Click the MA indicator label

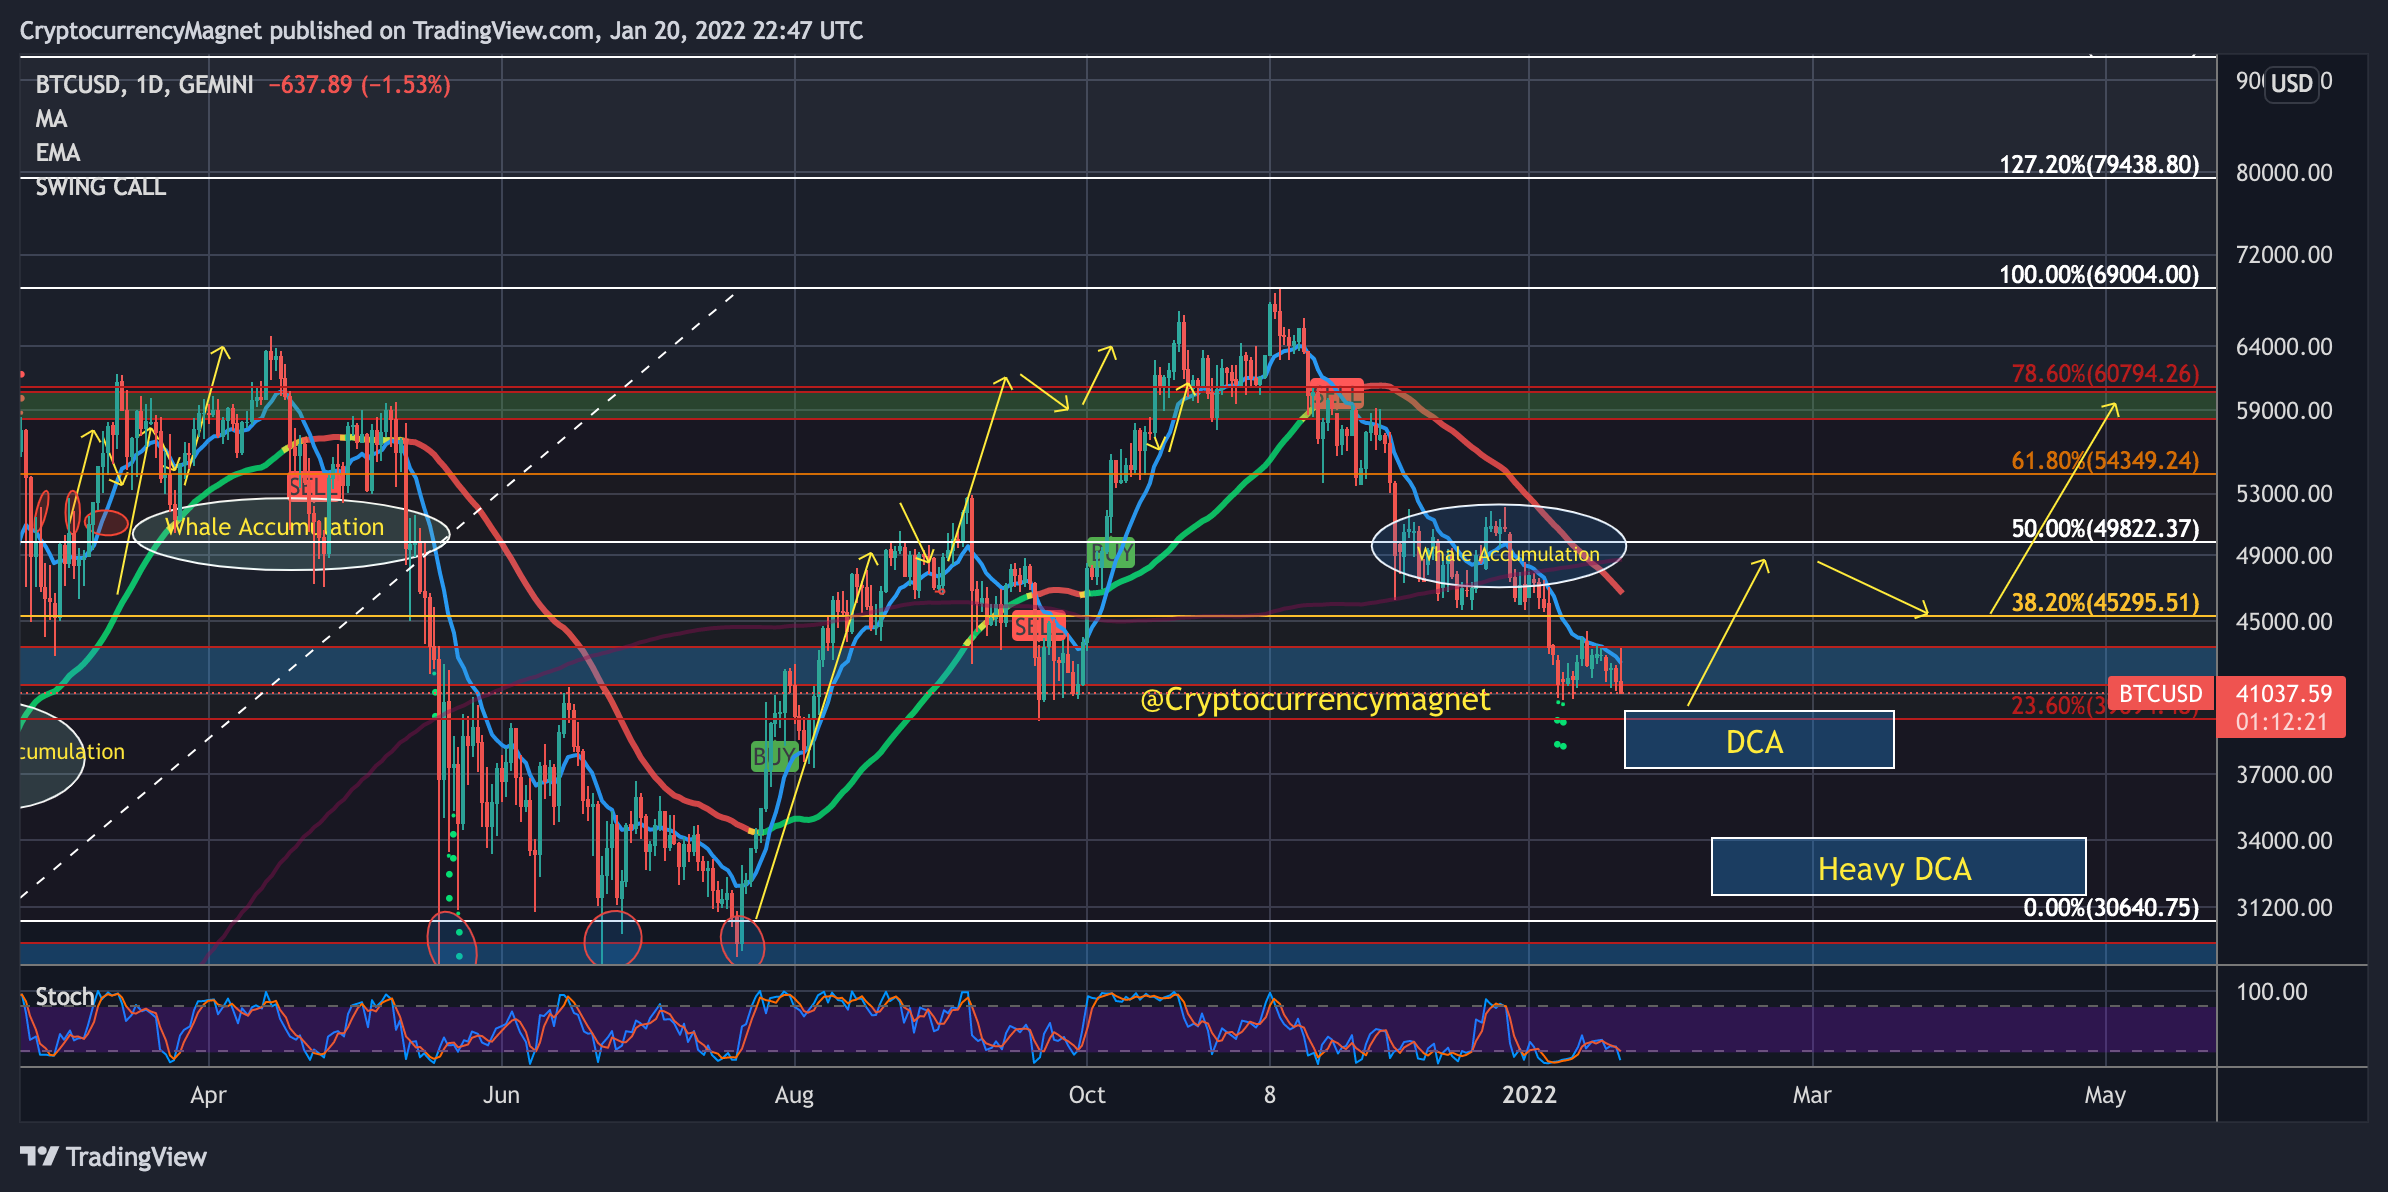click(x=52, y=119)
